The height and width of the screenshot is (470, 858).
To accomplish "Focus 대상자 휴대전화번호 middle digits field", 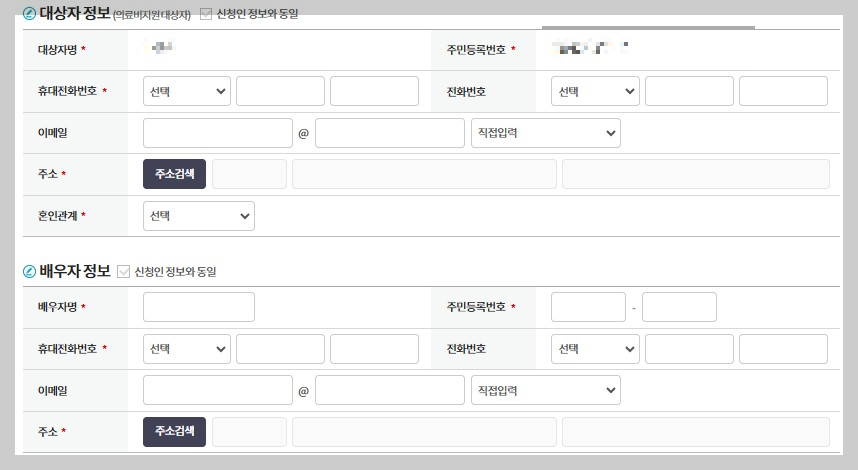I will click(x=280, y=91).
